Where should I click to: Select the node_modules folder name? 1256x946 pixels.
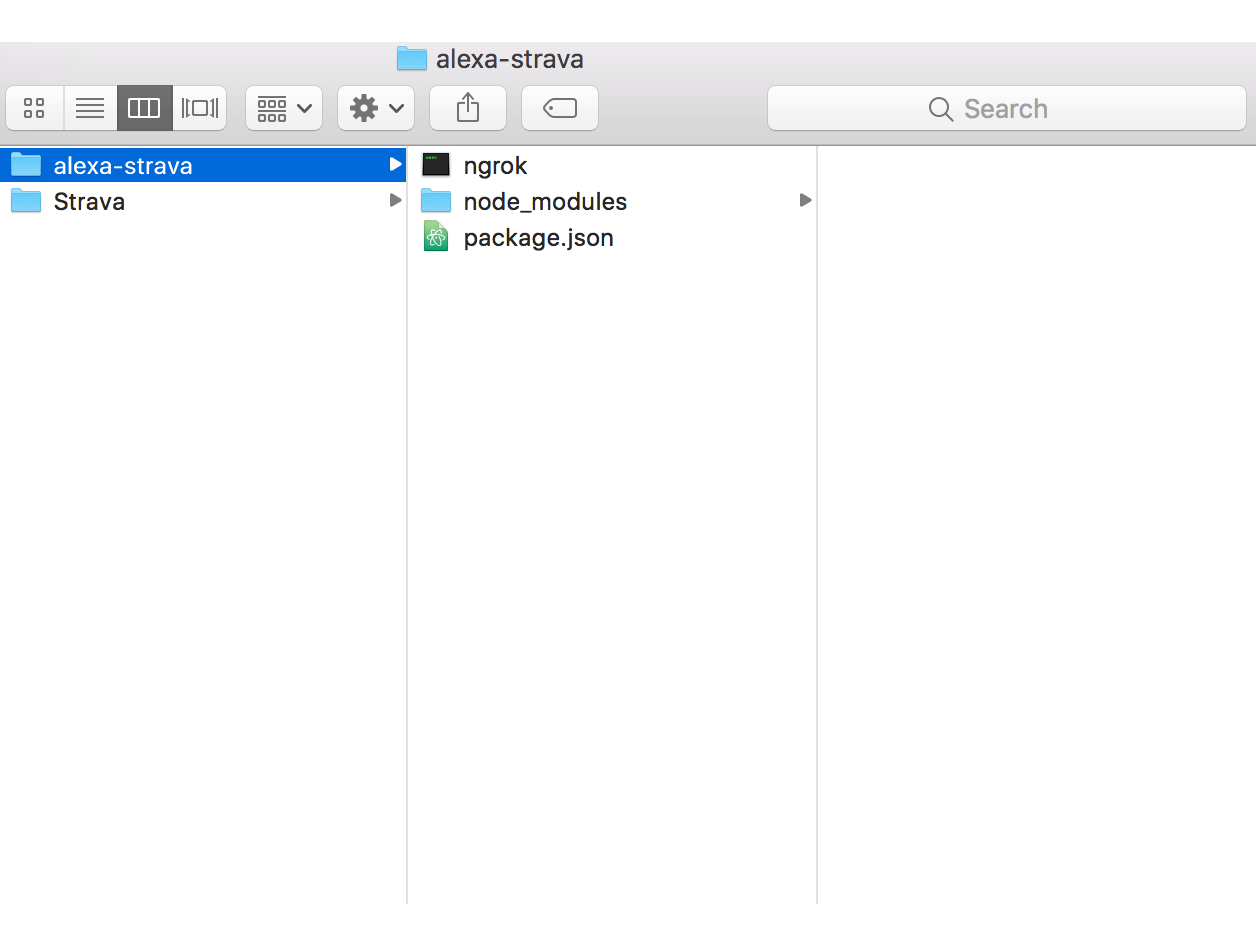pos(545,202)
